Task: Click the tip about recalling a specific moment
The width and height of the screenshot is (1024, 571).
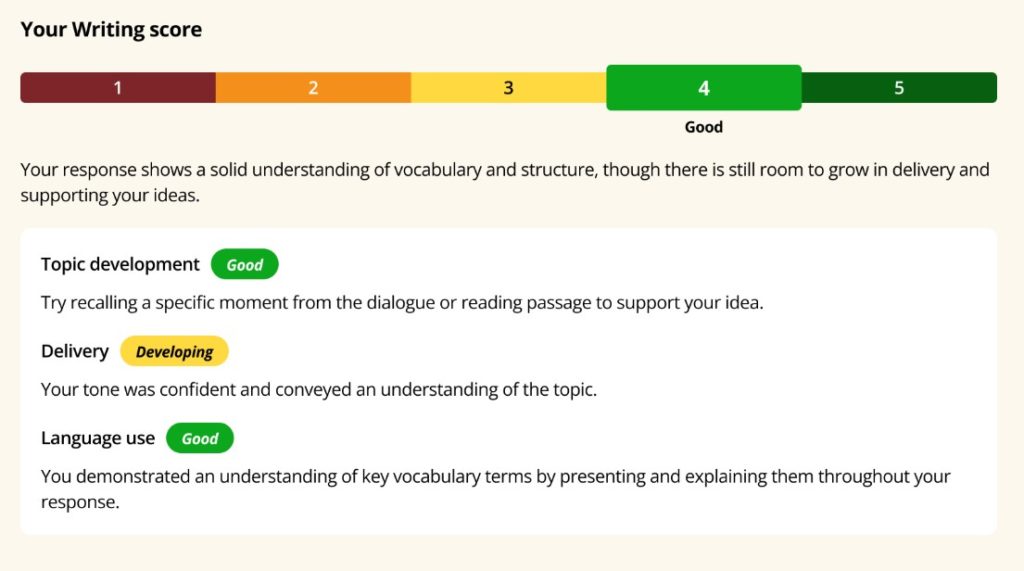Action: coord(401,302)
